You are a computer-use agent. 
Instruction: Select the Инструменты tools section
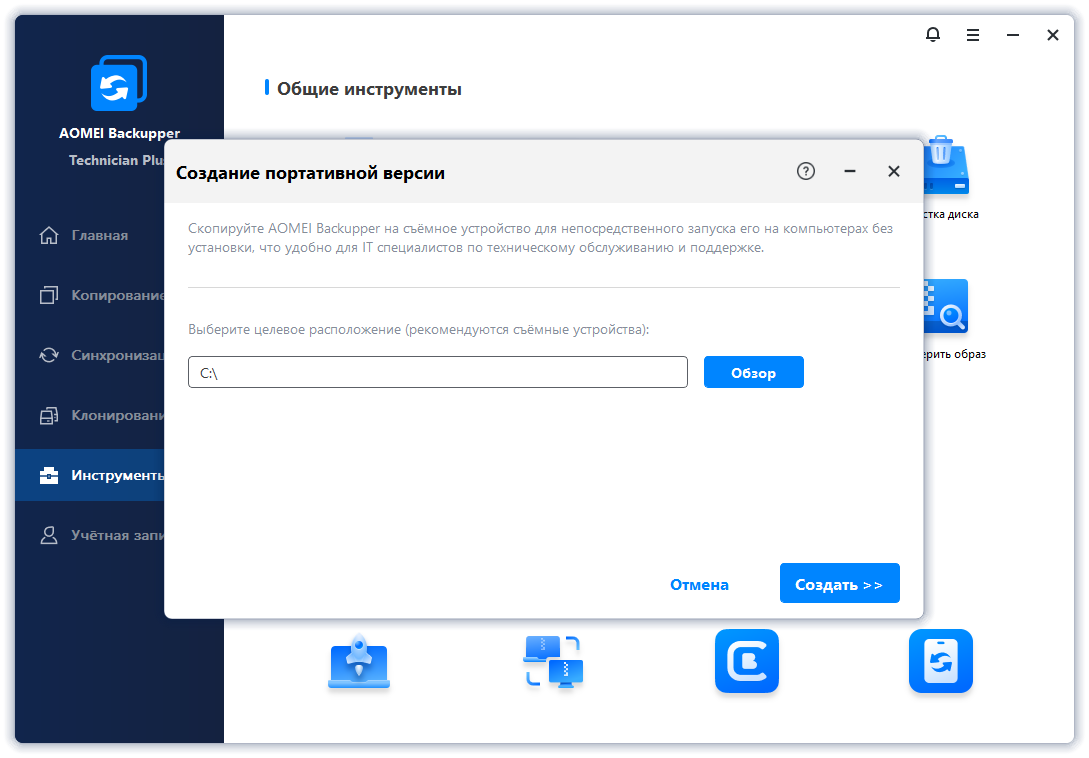coord(90,475)
